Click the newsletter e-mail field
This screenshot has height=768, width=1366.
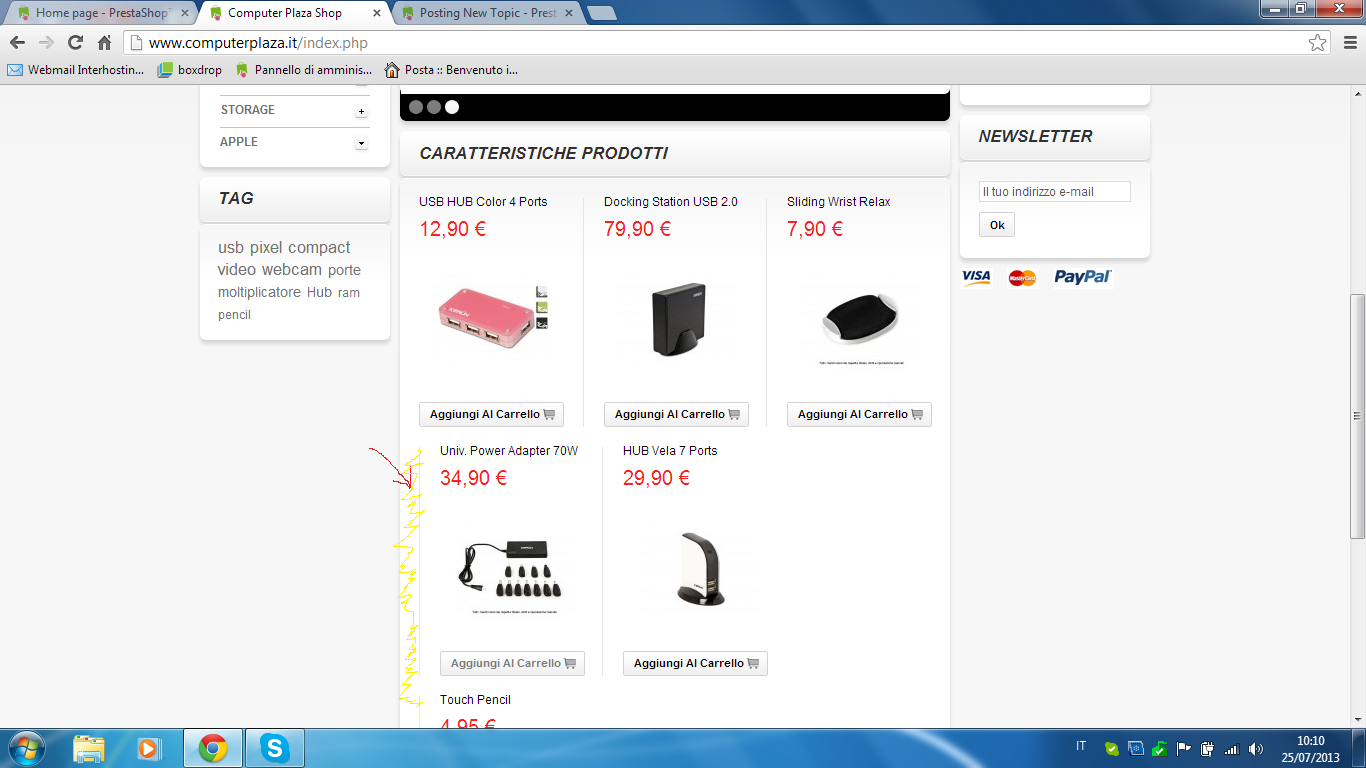tap(1055, 192)
